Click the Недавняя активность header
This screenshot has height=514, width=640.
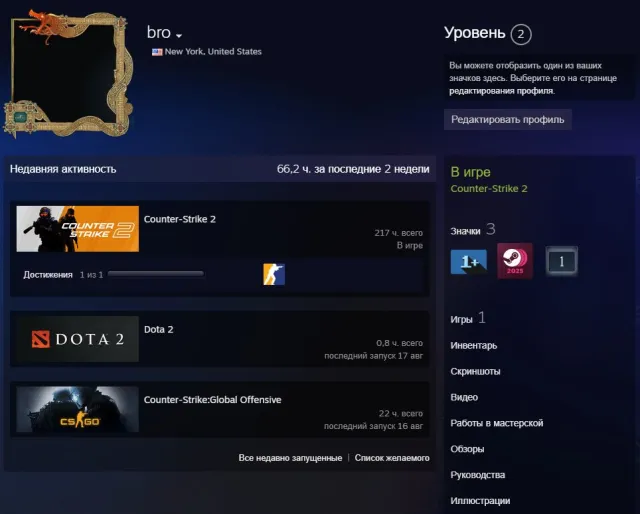(63, 169)
